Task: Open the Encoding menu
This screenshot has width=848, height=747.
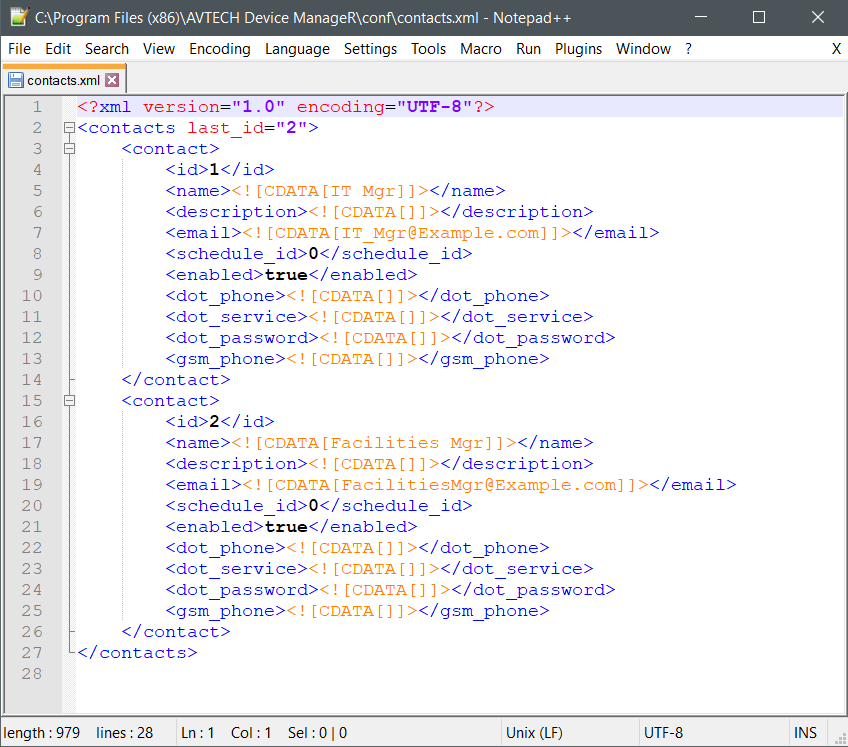Action: [219, 49]
